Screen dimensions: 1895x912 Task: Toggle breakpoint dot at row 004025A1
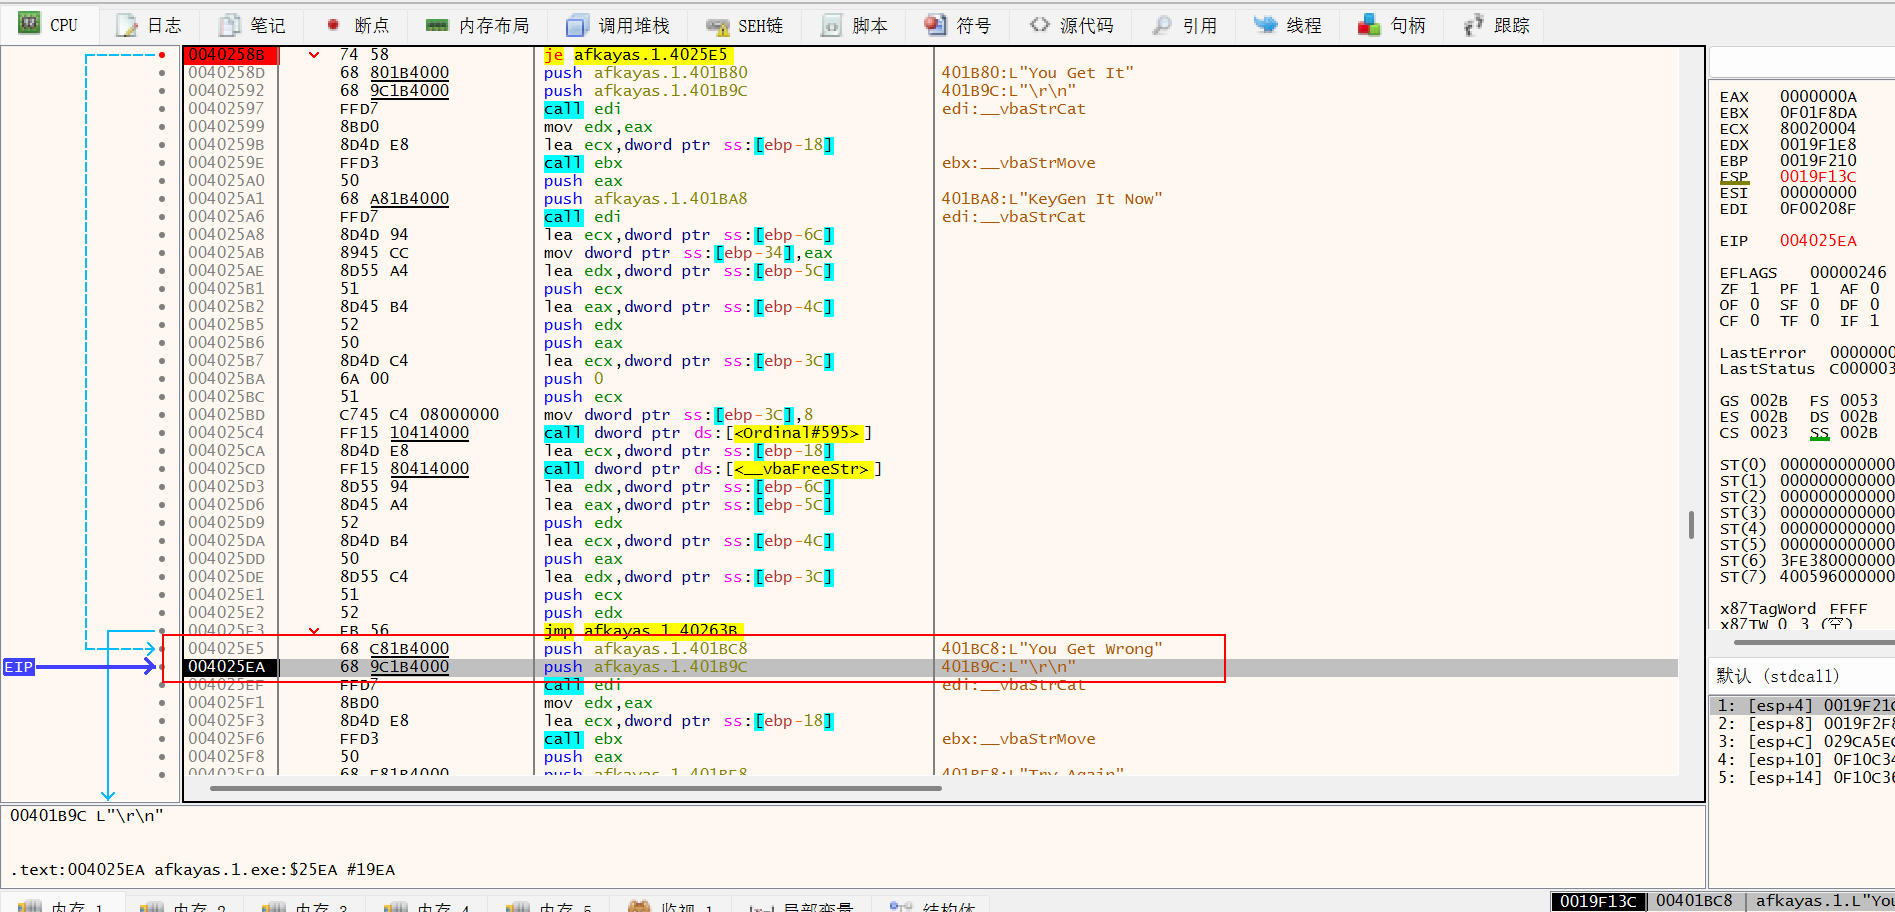[x=162, y=199]
